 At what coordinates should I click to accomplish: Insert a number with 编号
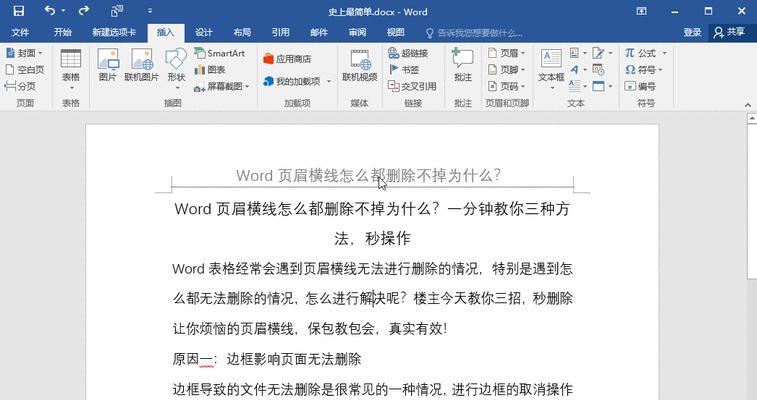pyautogui.click(x=640, y=86)
